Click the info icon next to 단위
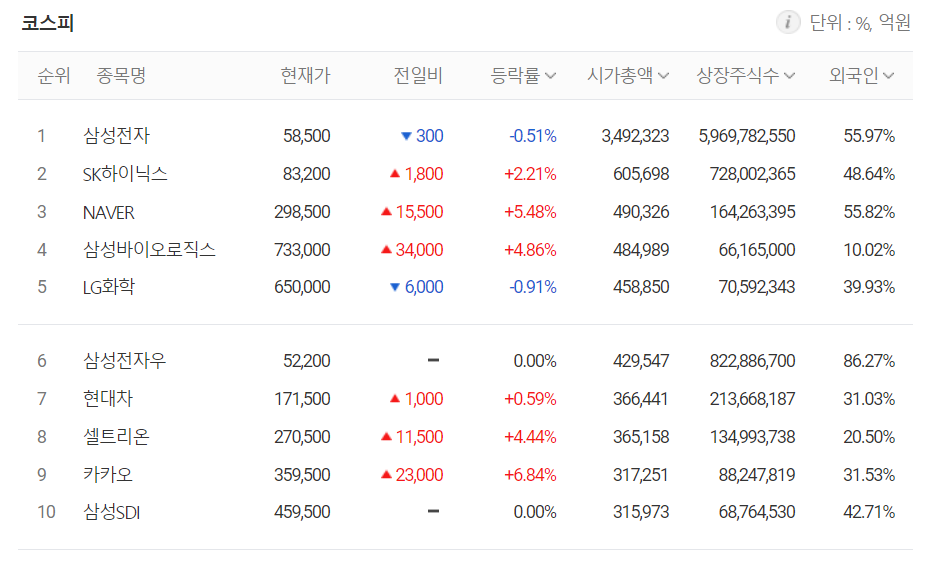This screenshot has height=568, width=951. pyautogui.click(x=788, y=22)
